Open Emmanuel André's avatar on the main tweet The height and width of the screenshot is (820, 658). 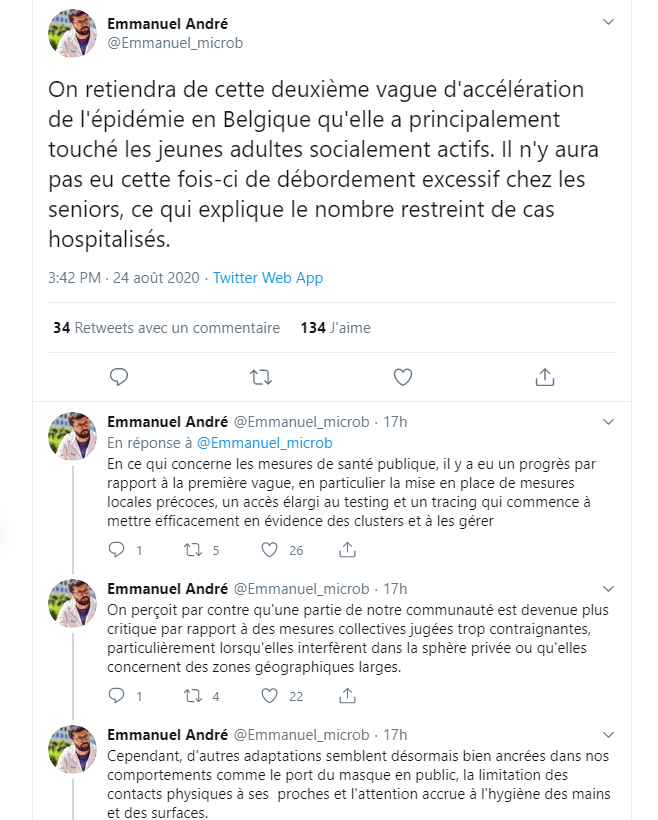tap(73, 33)
